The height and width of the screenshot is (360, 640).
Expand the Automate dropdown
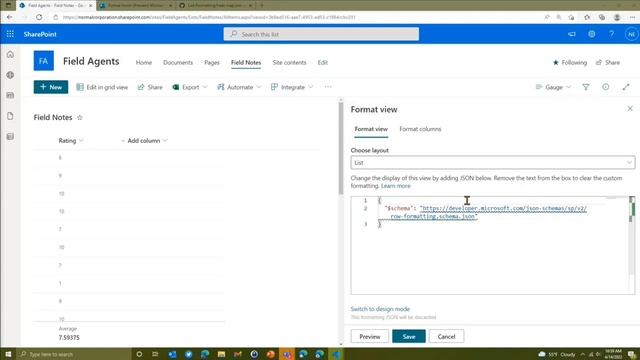click(x=239, y=87)
